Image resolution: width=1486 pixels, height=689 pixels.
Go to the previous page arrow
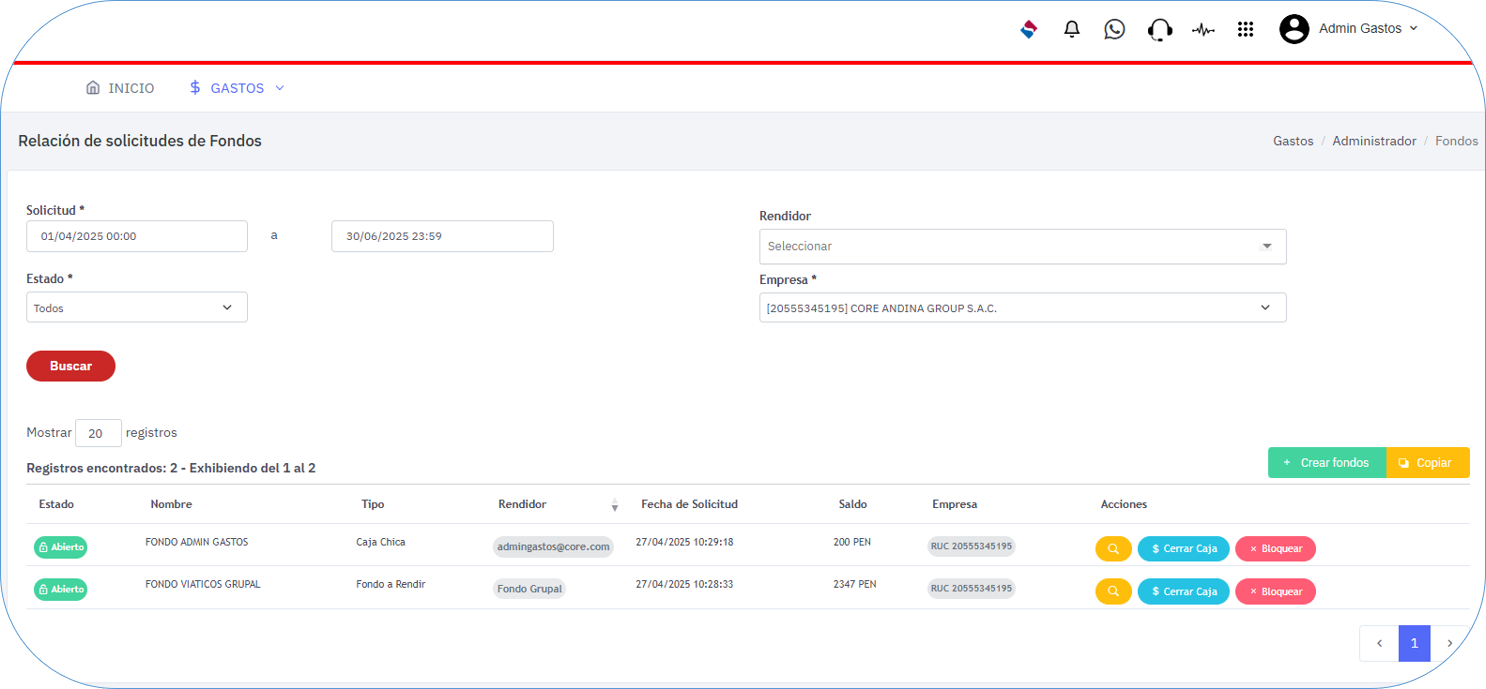[x=1379, y=644]
